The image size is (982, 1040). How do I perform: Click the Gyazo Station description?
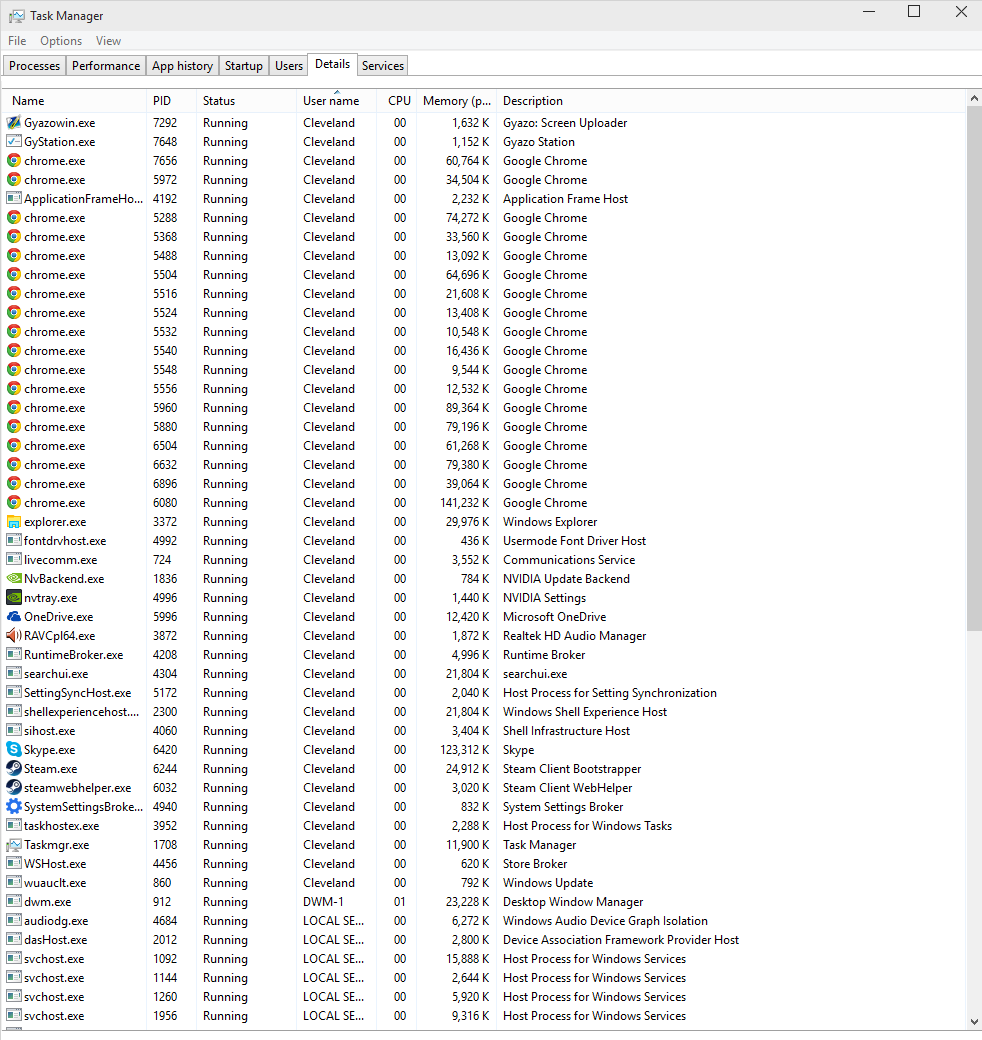click(539, 141)
